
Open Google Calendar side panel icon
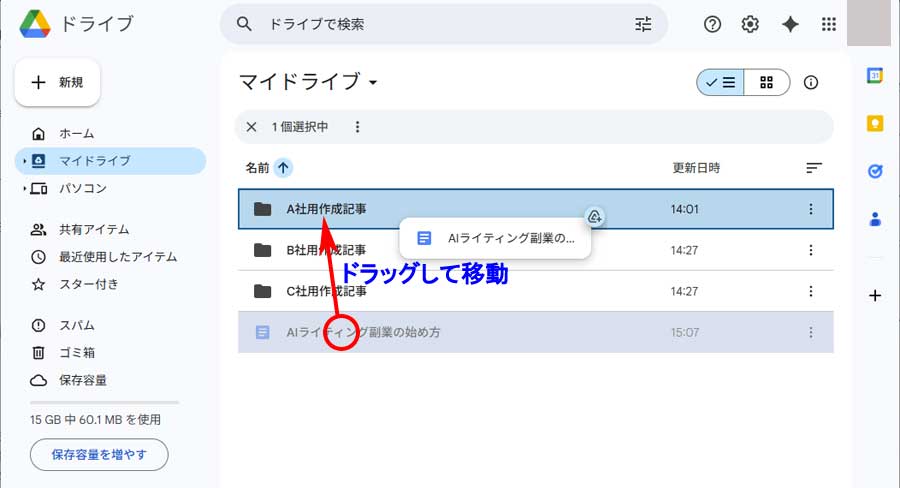pos(875,76)
